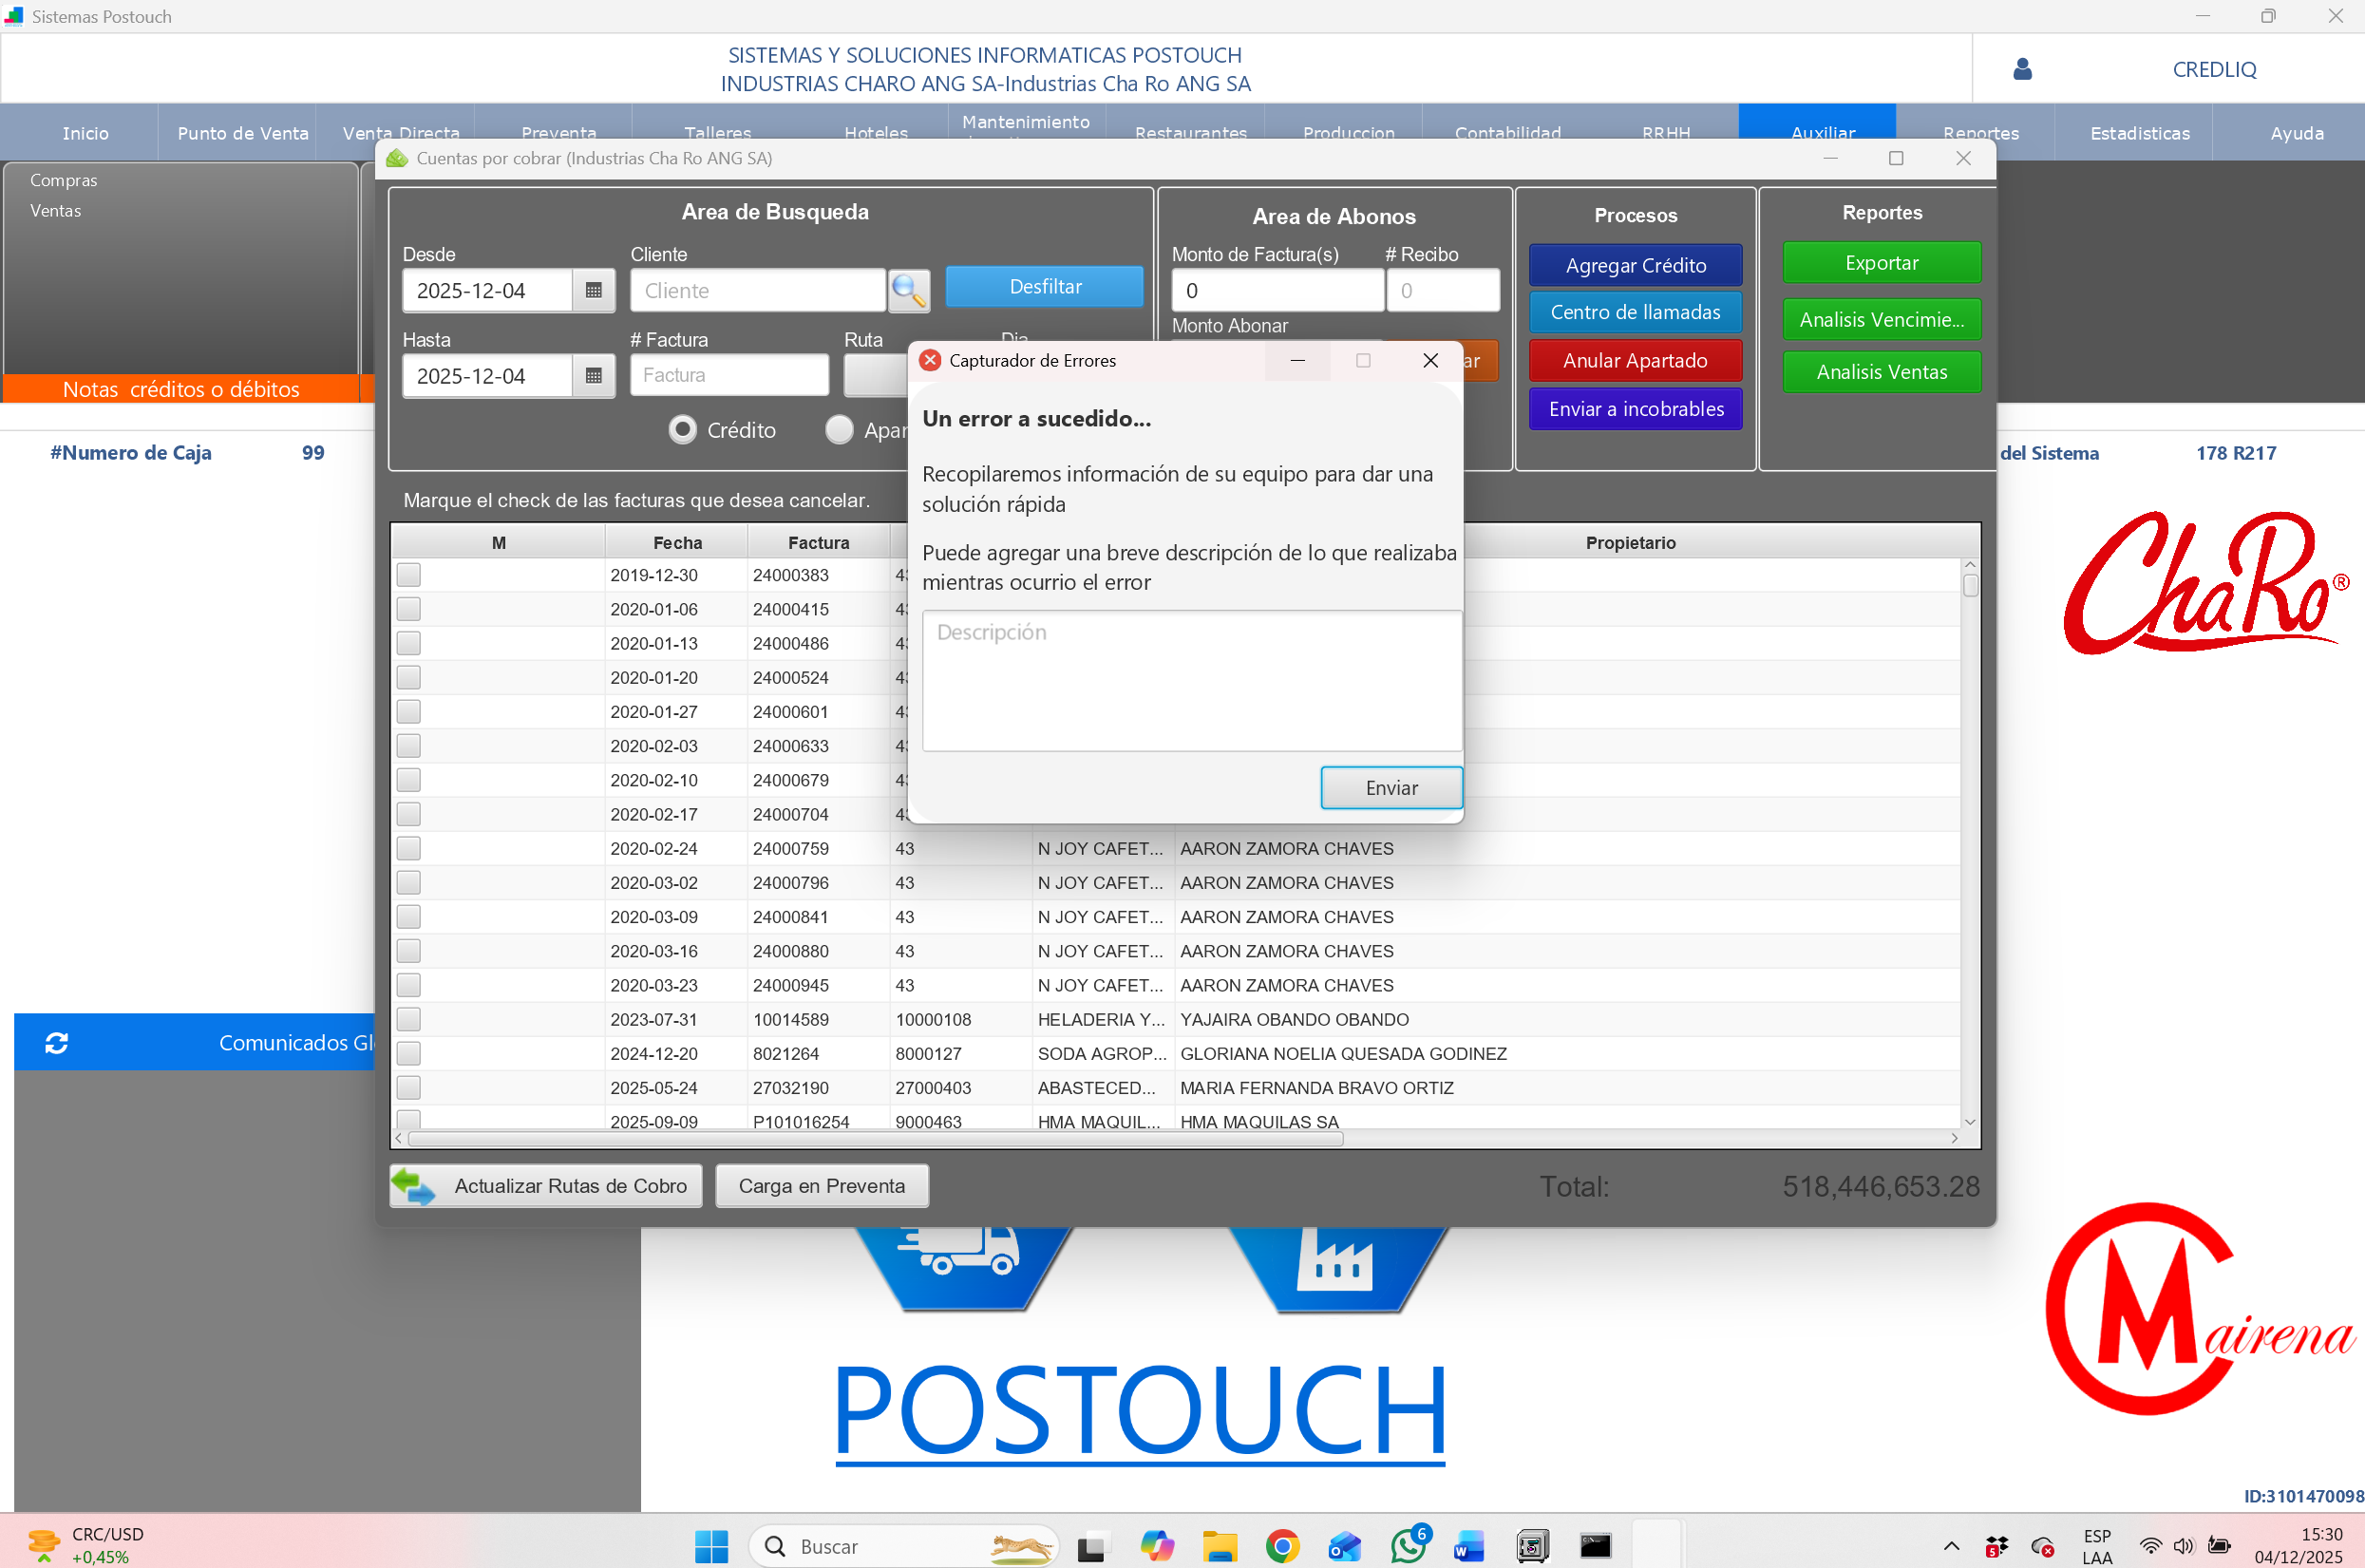
Task: Check the box for invoice 24000383
Action: tap(408, 575)
